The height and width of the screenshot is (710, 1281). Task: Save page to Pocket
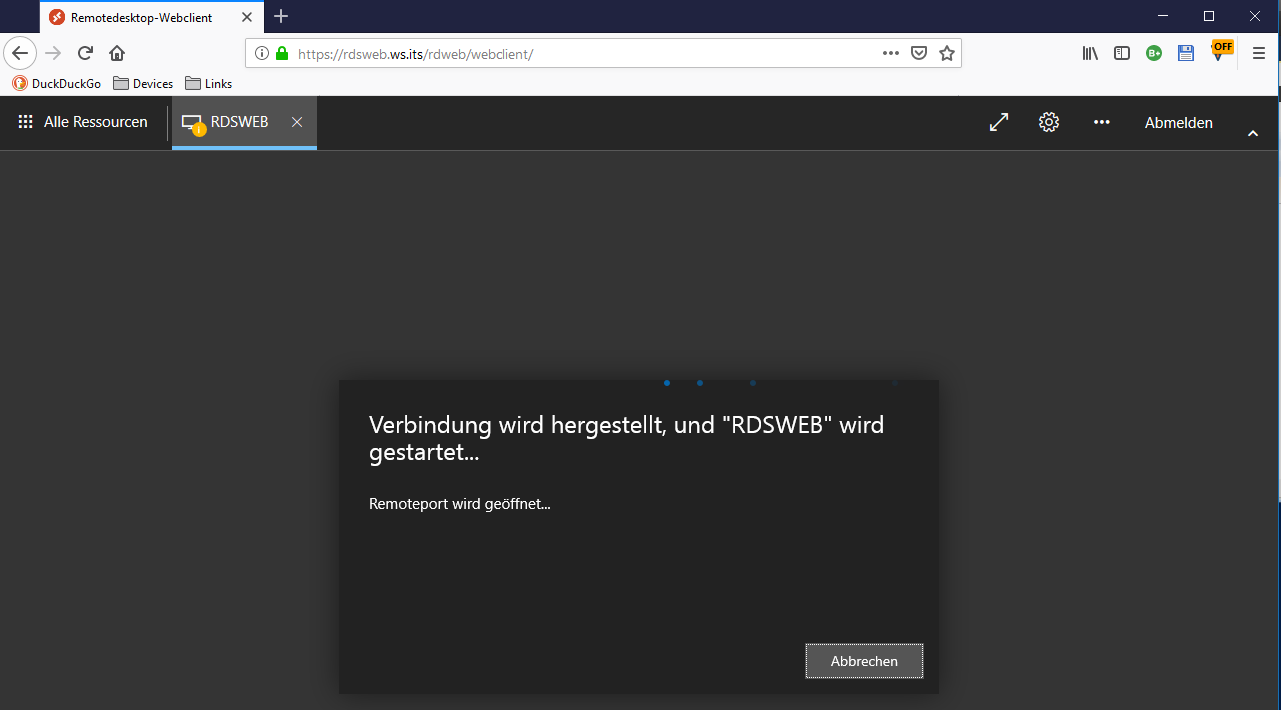[x=919, y=53]
